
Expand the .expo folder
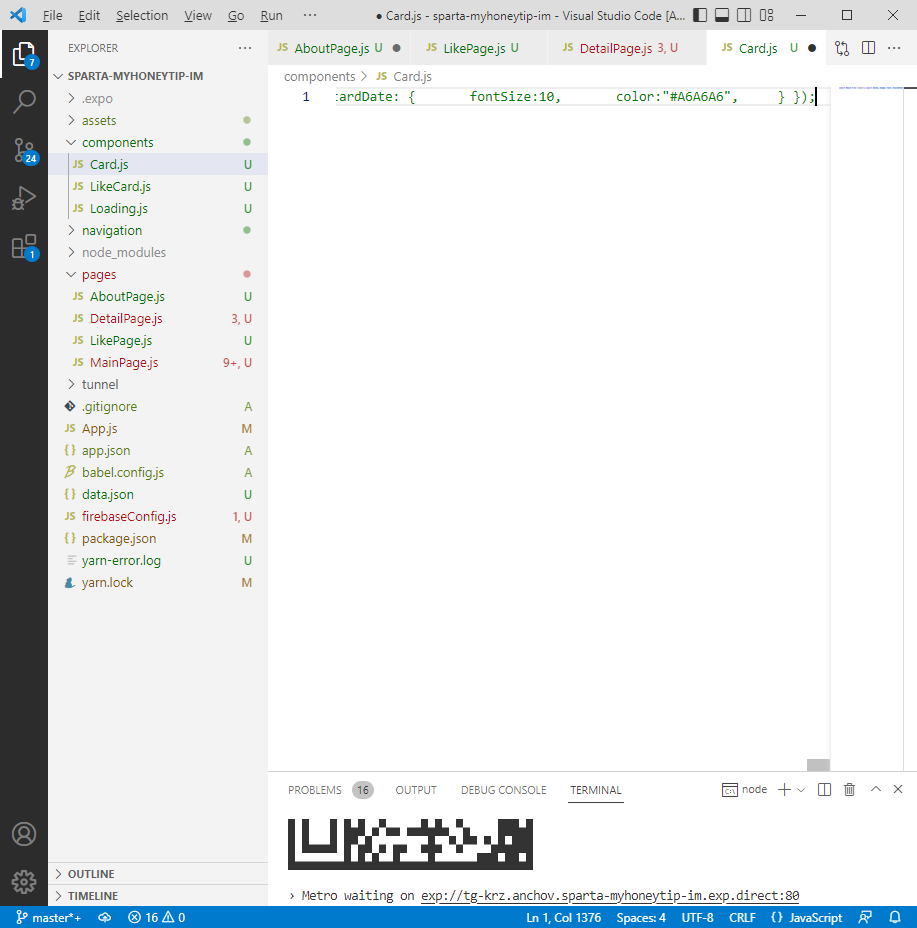coord(157,98)
